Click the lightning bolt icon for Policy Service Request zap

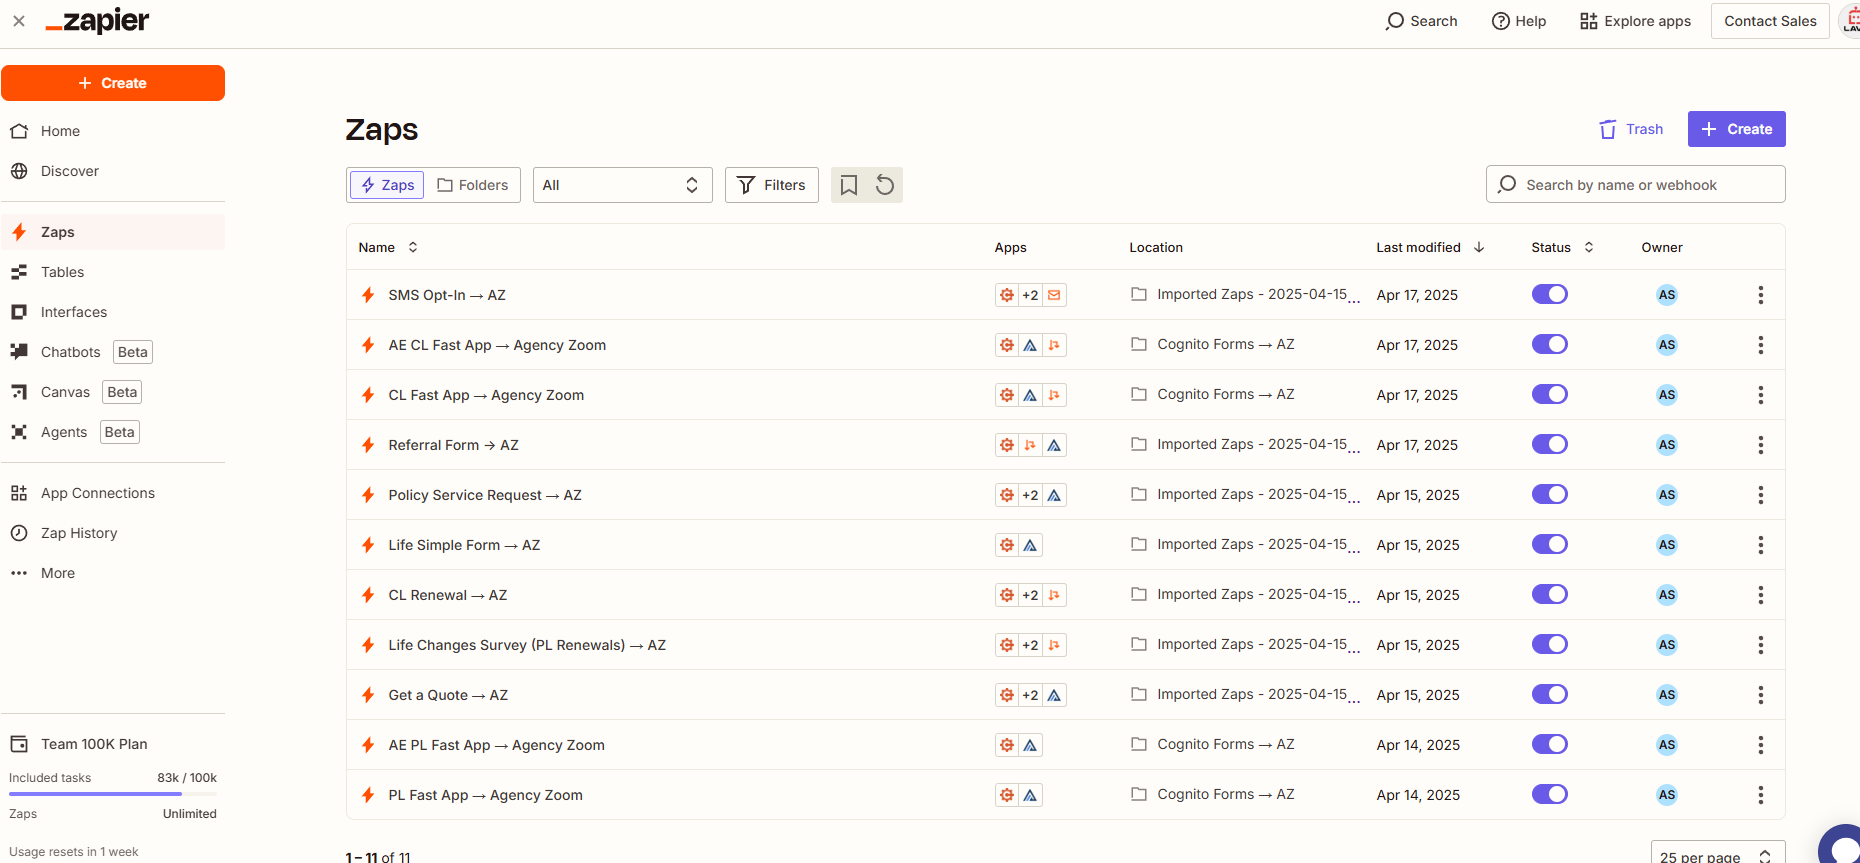pos(368,495)
